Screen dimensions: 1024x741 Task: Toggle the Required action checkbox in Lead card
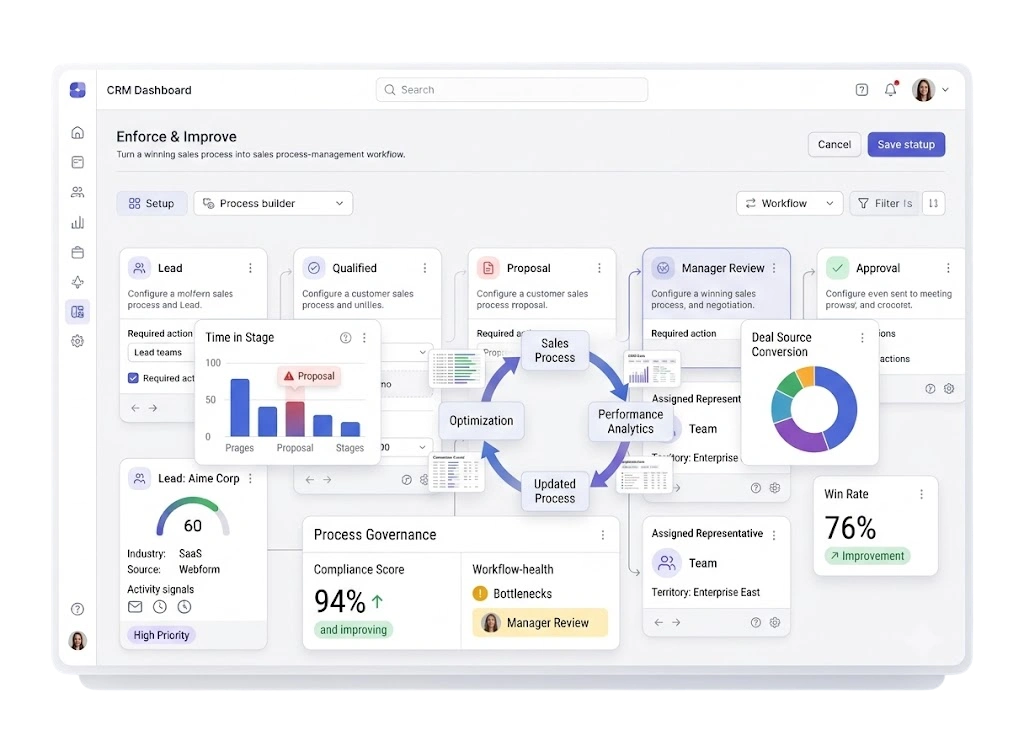(133, 378)
